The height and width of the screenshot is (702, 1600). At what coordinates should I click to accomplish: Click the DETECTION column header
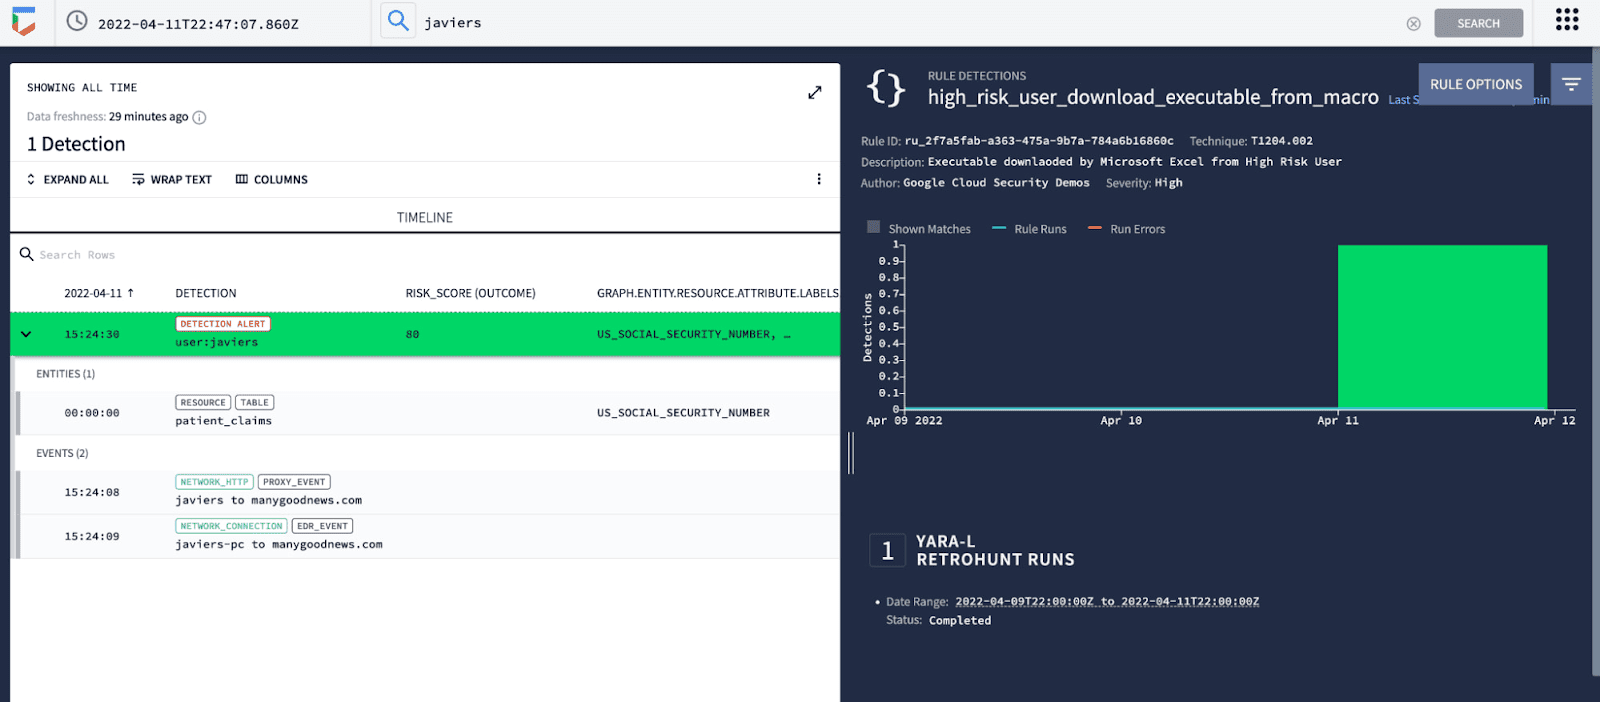[206, 293]
